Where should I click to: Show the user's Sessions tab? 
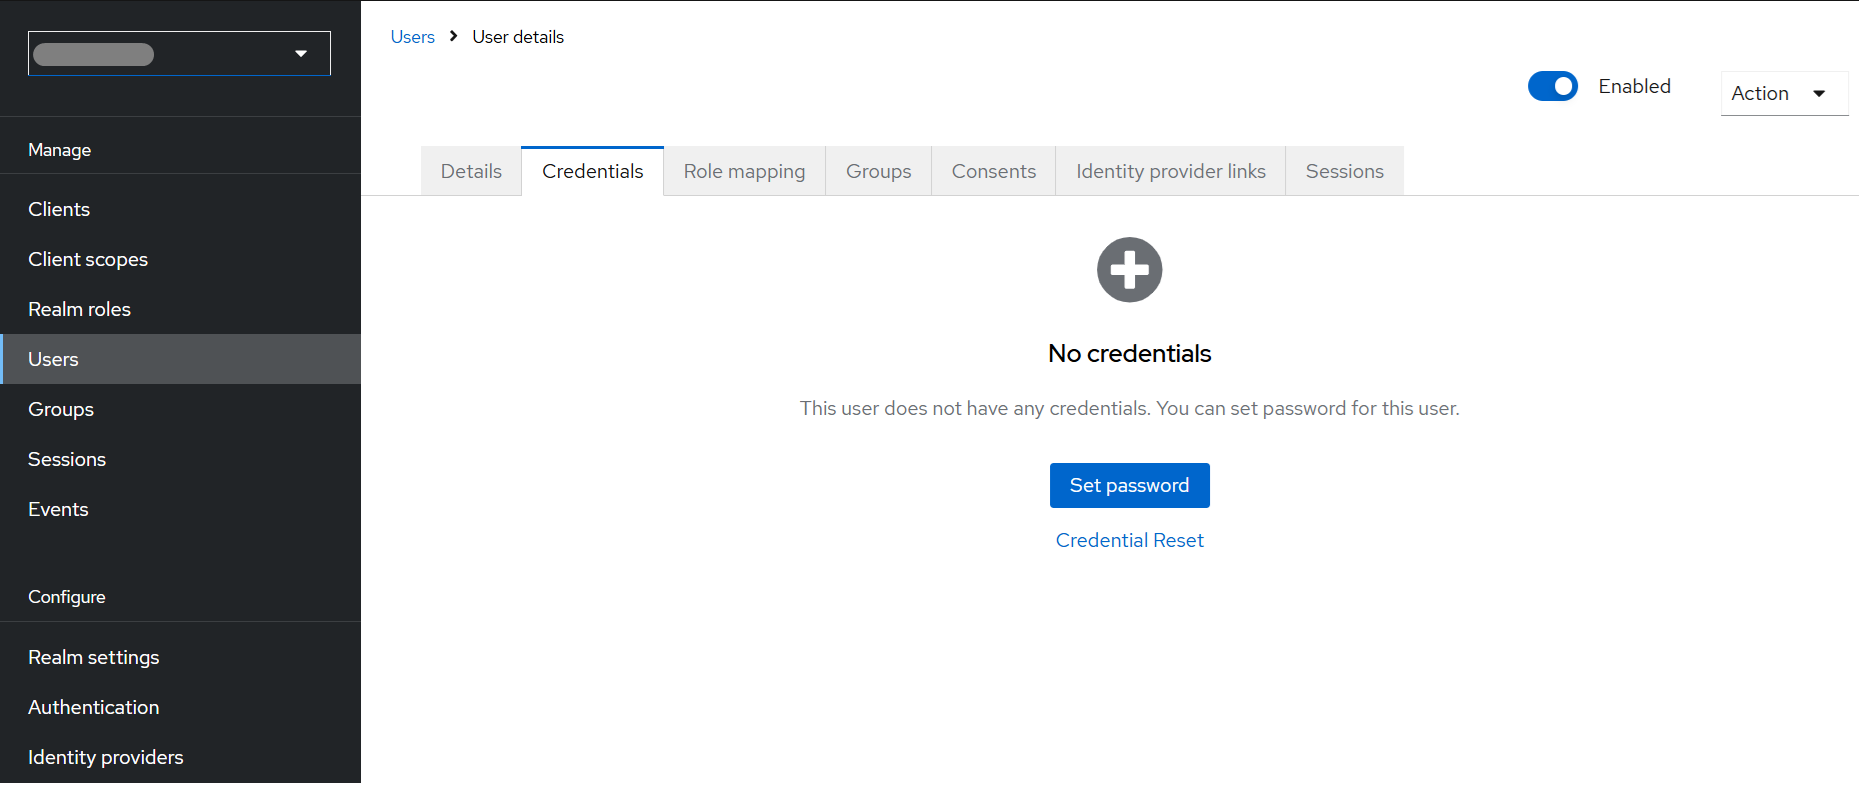(x=1344, y=171)
